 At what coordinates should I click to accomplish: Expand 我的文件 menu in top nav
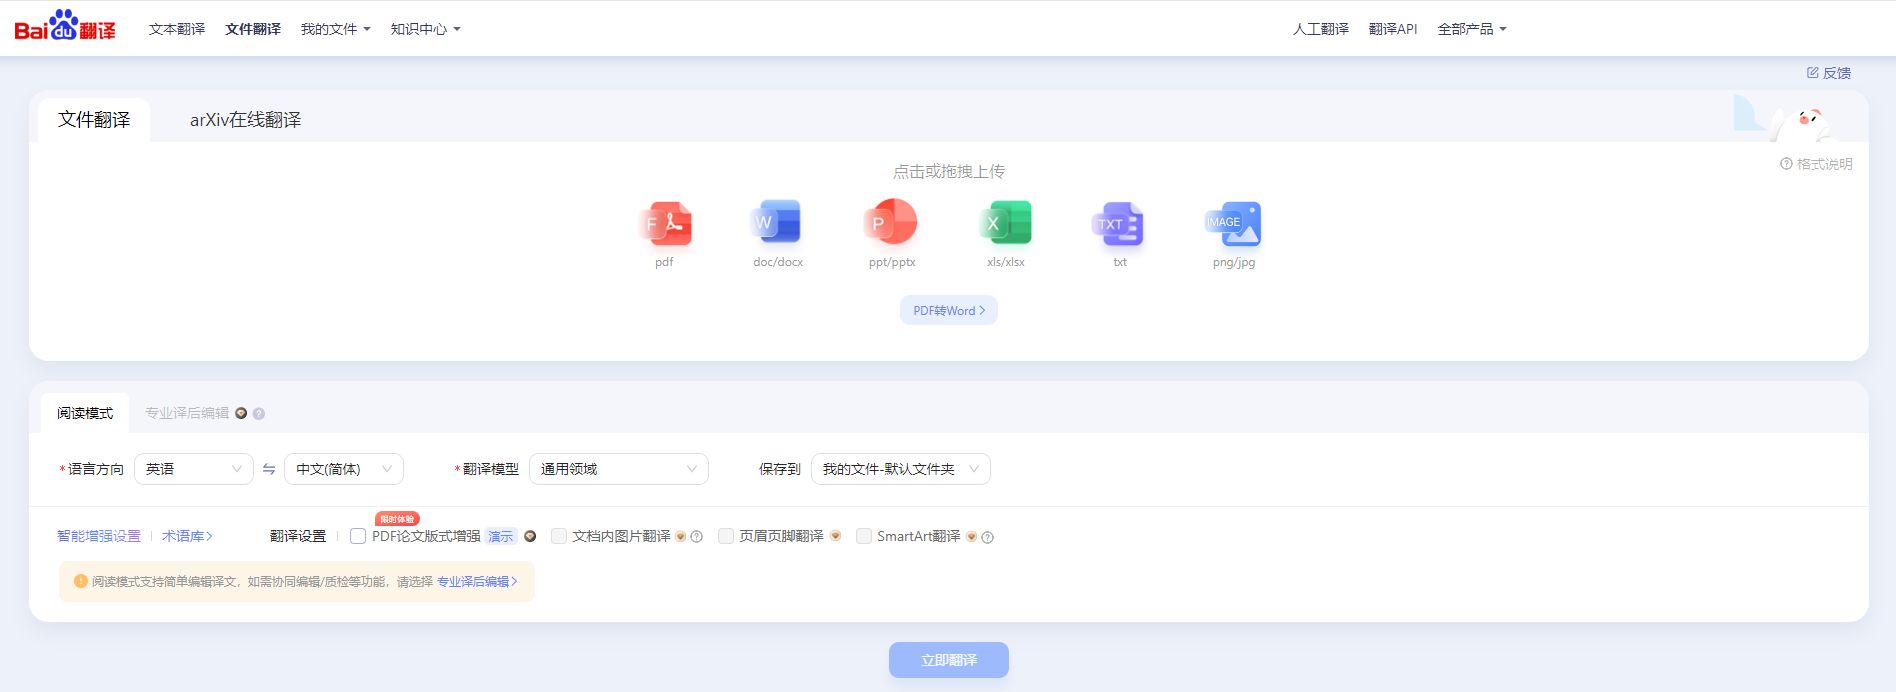point(336,29)
